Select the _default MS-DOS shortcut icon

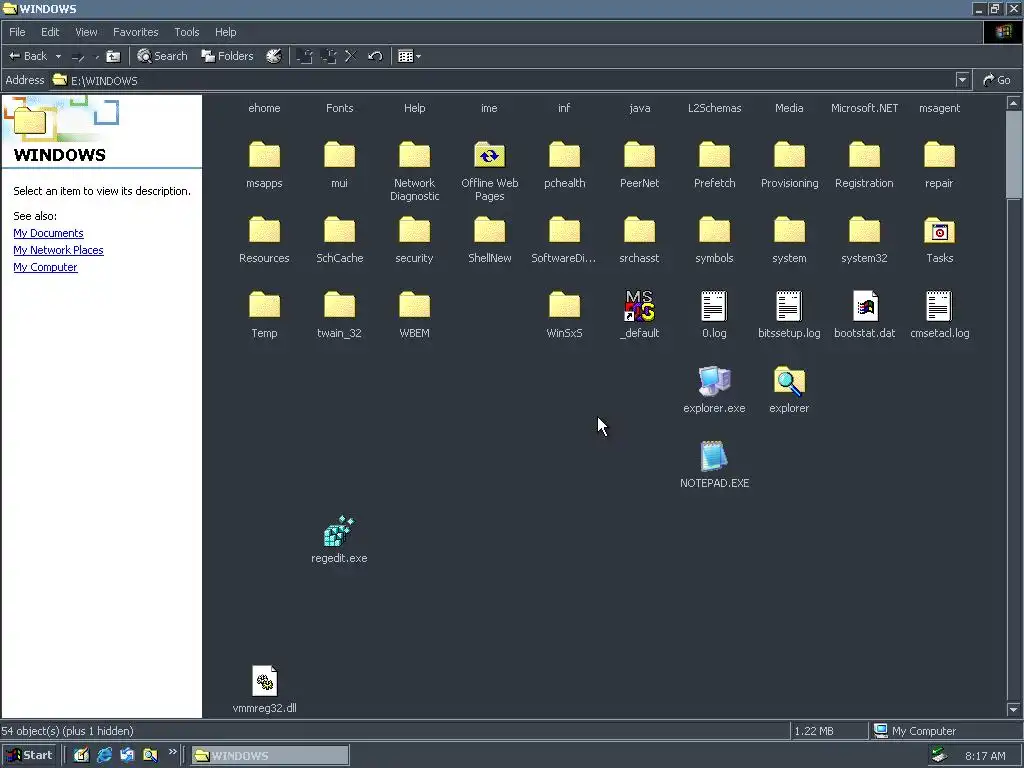pyautogui.click(x=639, y=306)
